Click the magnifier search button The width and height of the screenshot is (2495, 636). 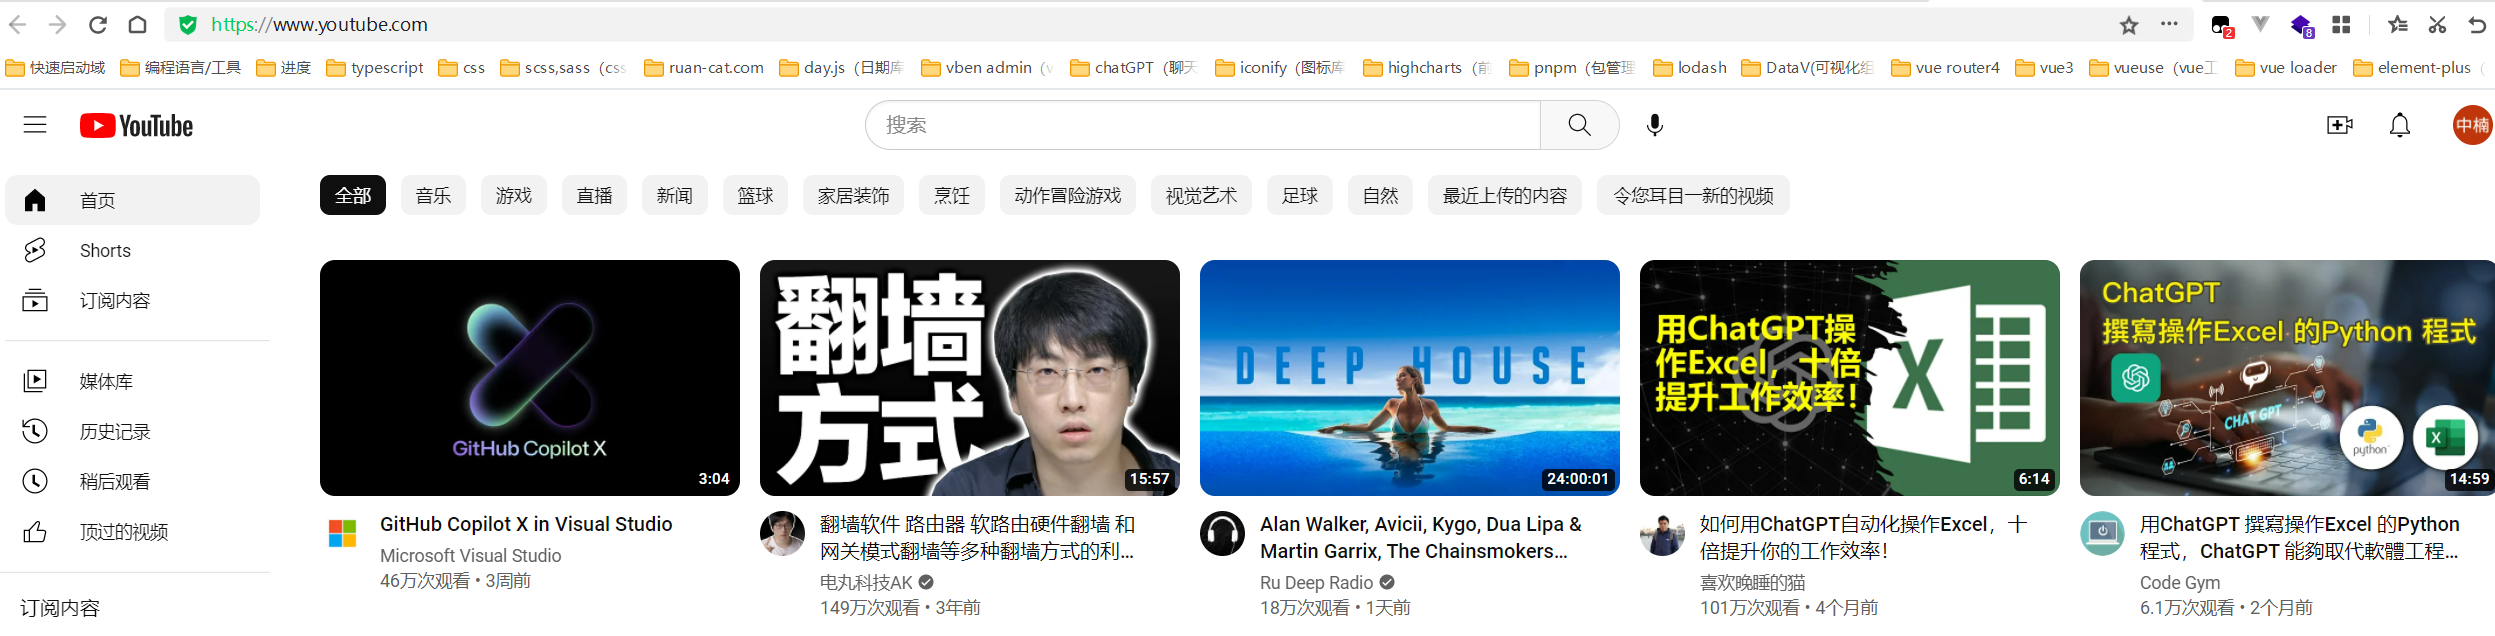[1579, 125]
